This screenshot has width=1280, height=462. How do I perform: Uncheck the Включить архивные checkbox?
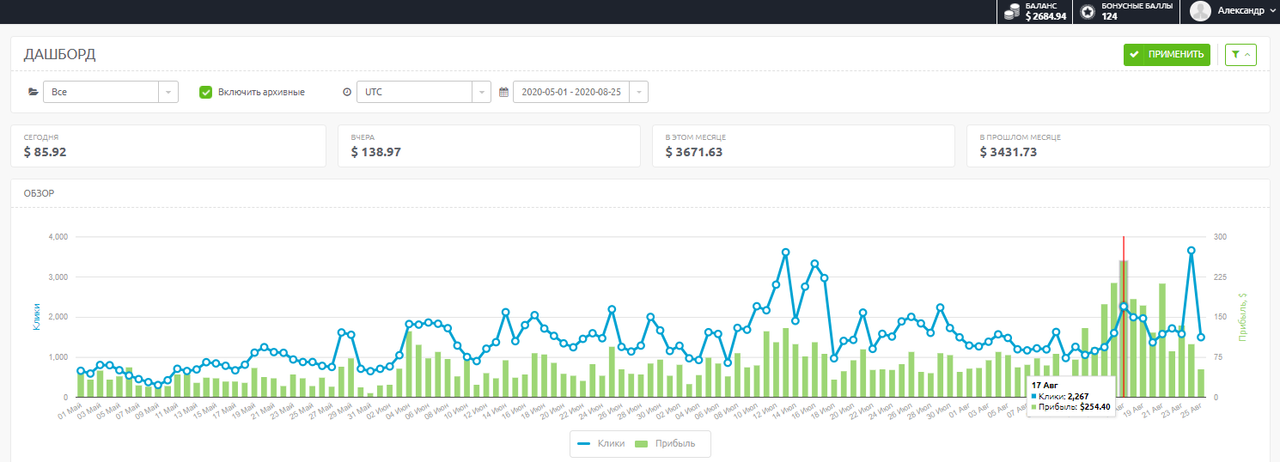coord(206,92)
